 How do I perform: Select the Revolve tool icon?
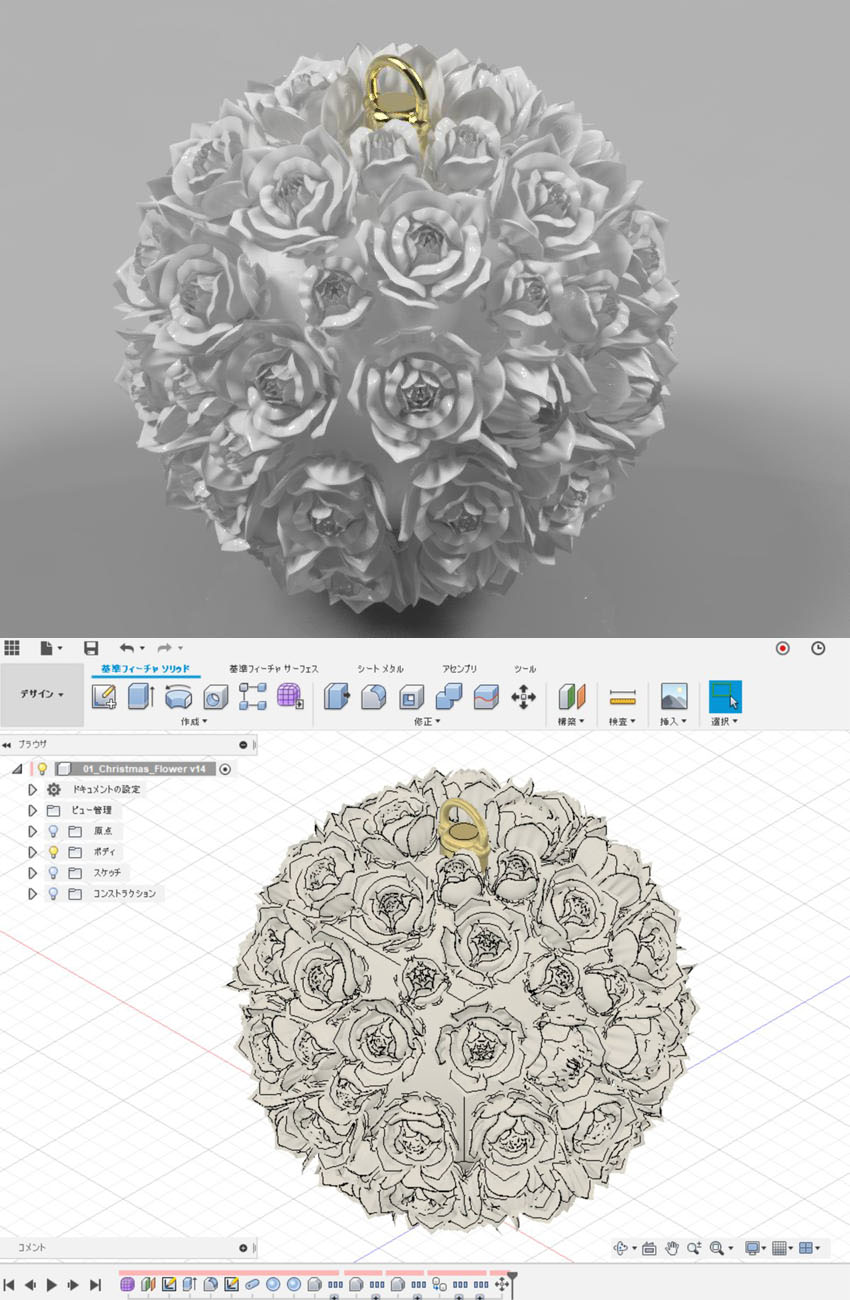tap(178, 696)
